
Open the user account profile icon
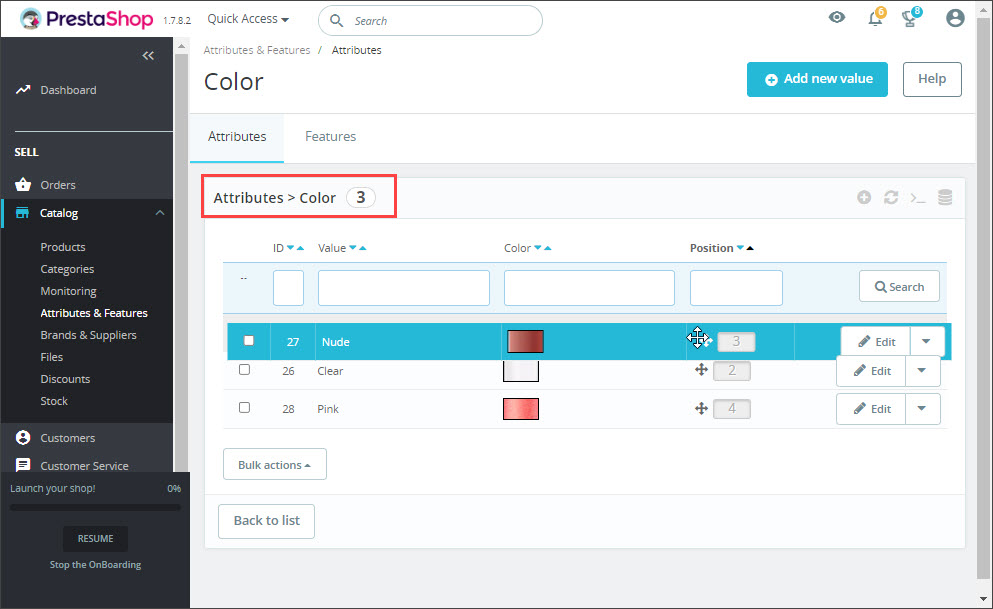click(x=955, y=18)
